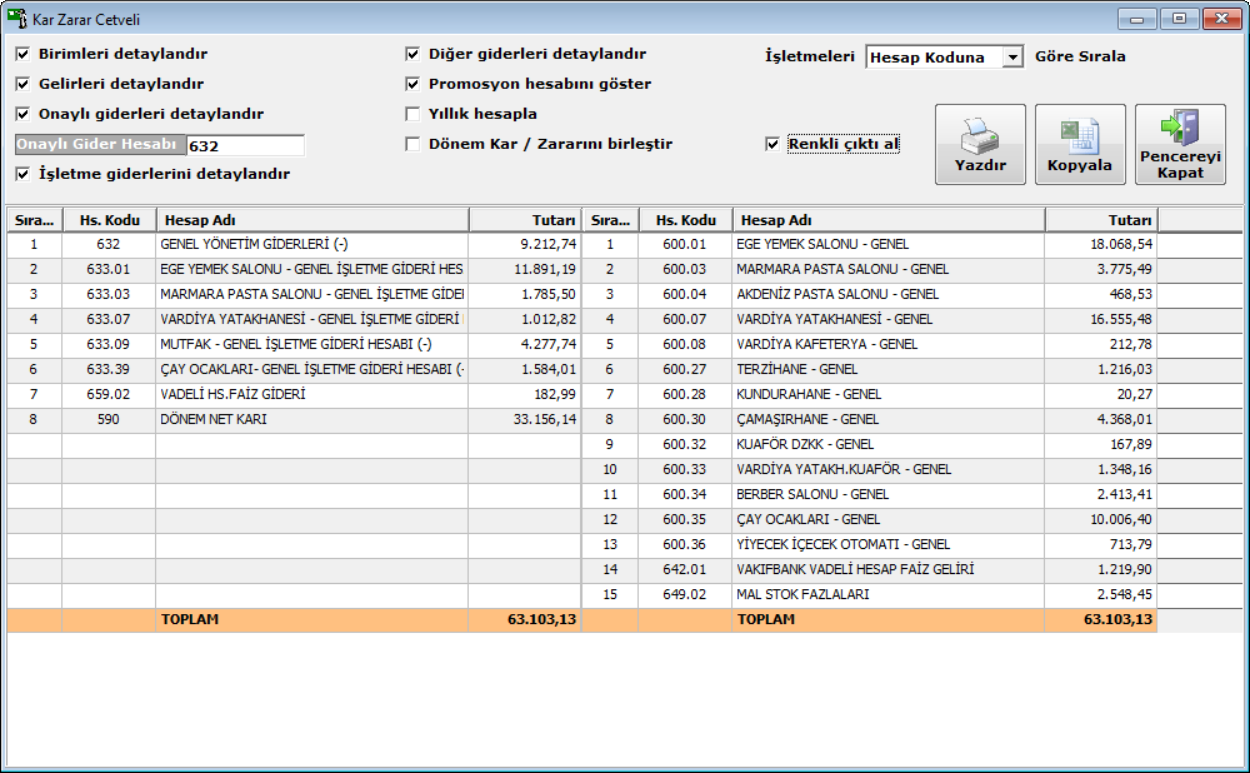
Task: Toggle Birimleri detaylandır checkbox
Action: point(23,54)
